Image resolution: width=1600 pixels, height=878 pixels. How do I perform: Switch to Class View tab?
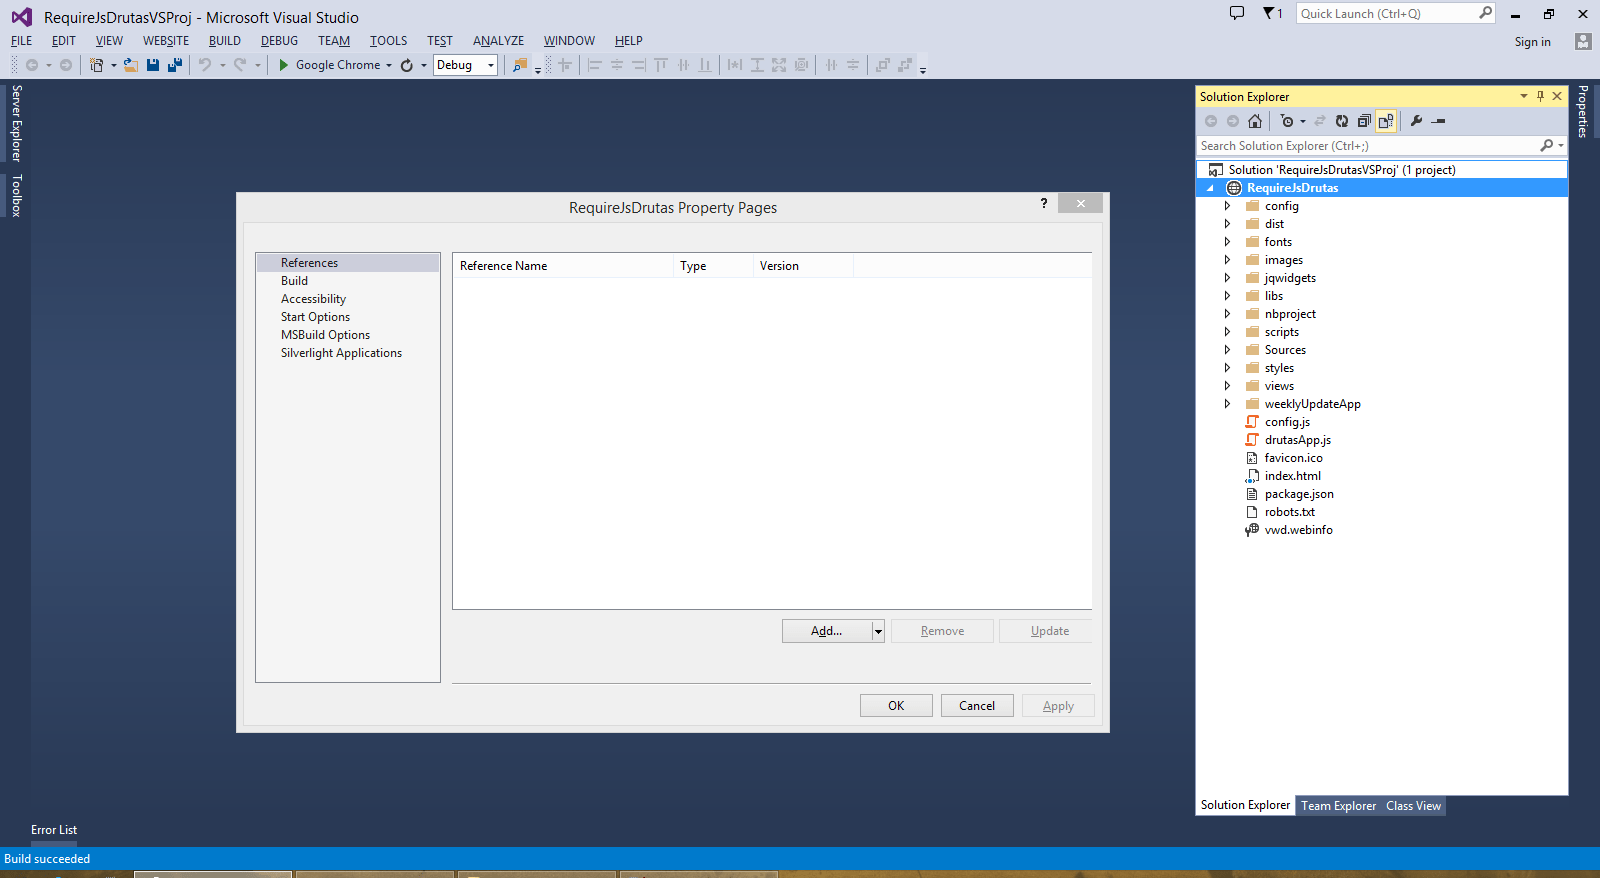point(1413,806)
